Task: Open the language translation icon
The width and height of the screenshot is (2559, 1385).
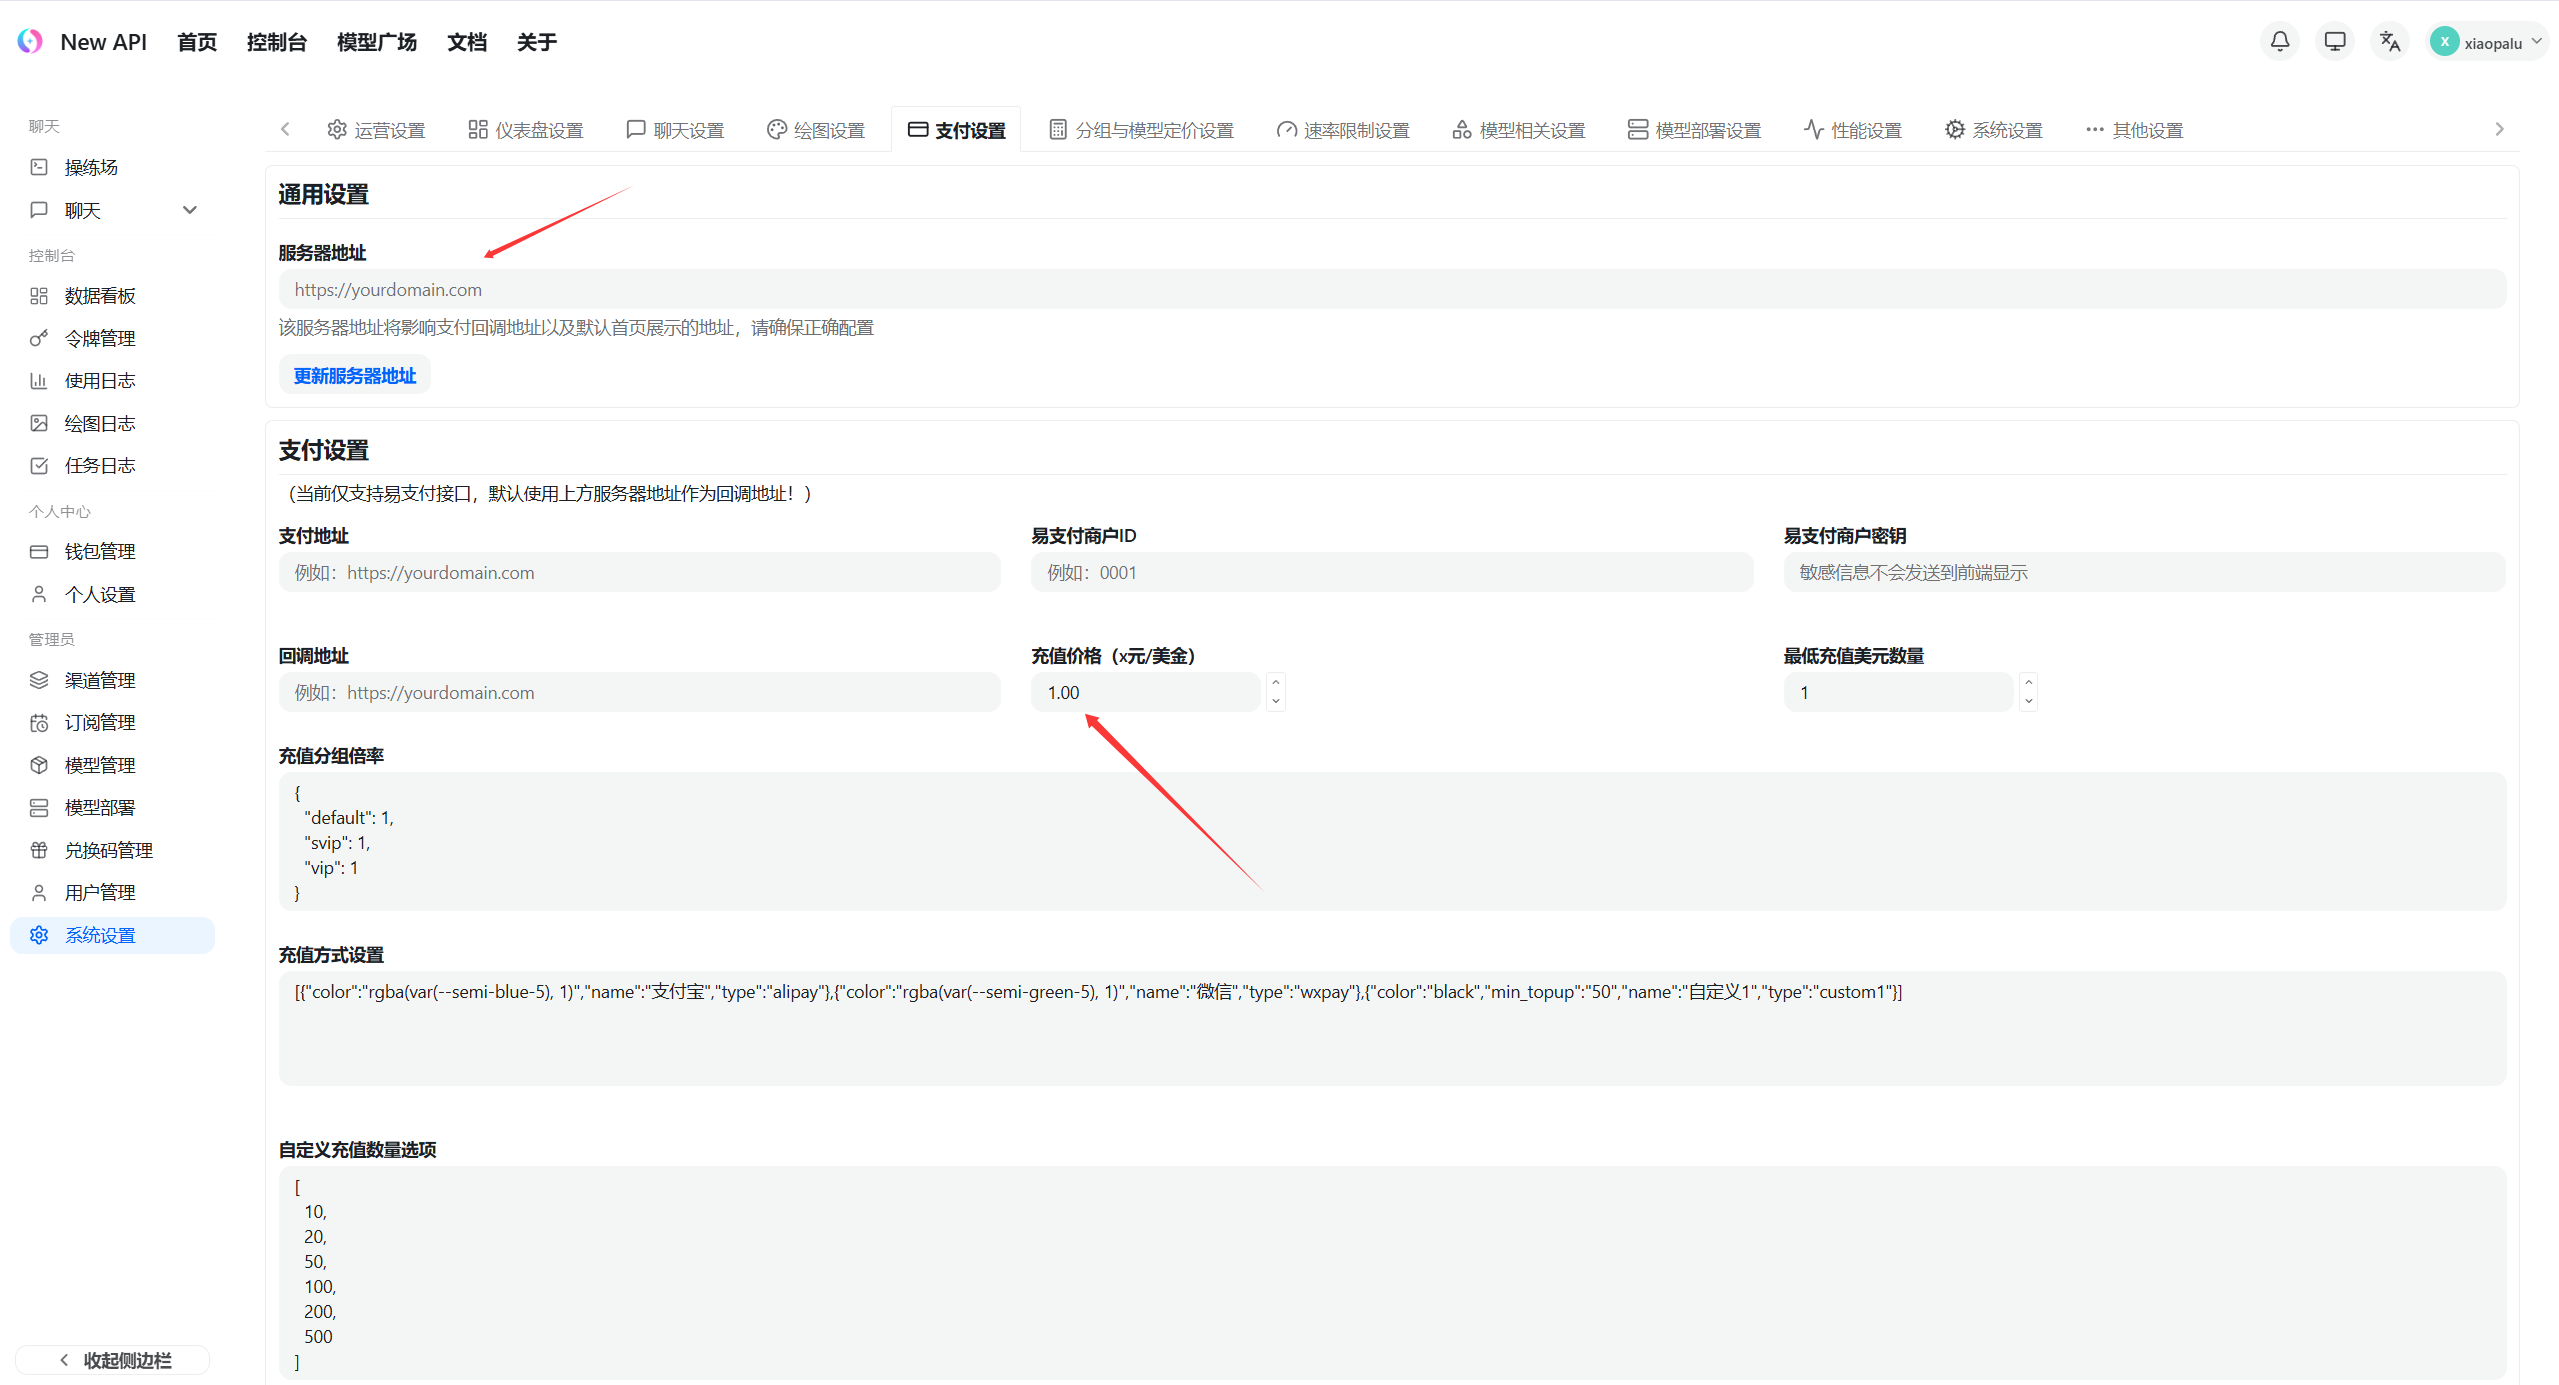Action: 2389,42
